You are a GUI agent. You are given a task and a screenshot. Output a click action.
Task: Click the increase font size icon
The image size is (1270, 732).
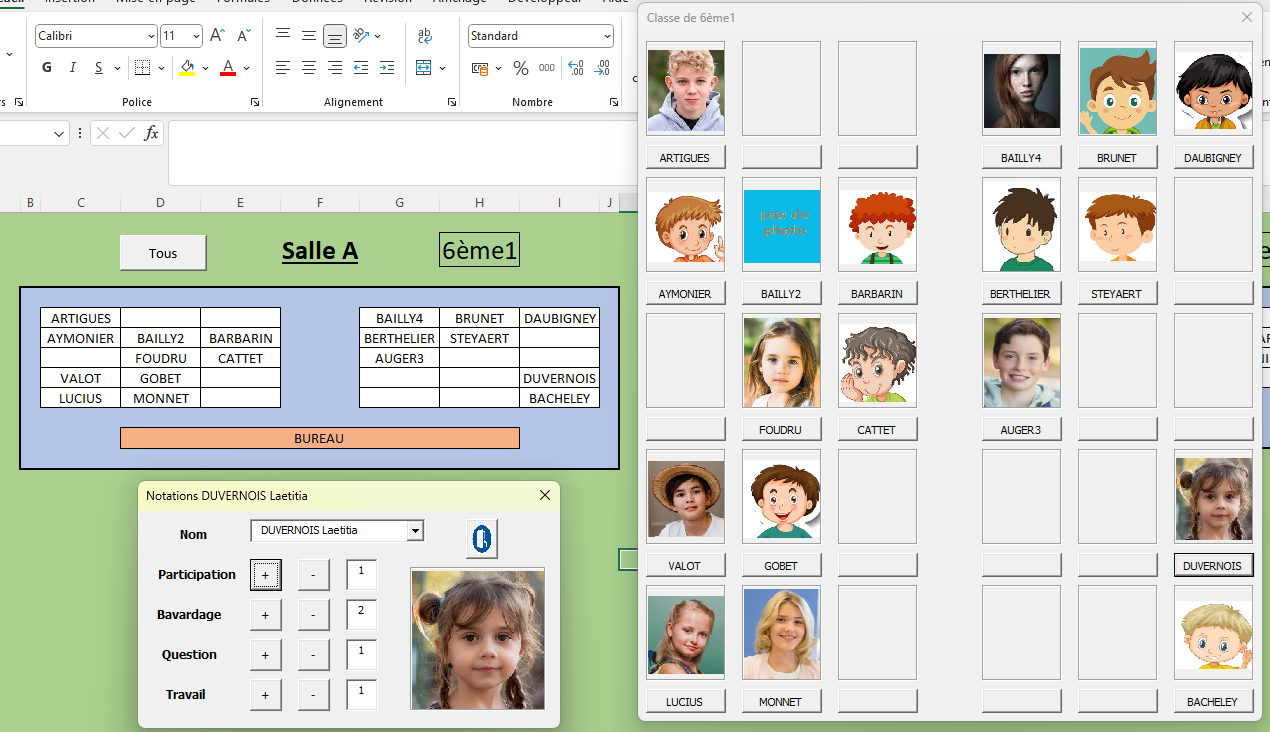click(217, 36)
